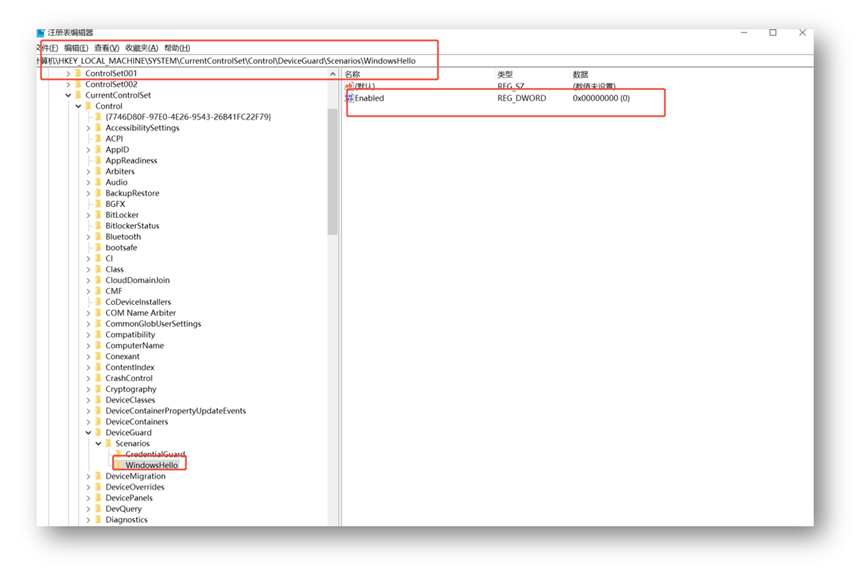Click the 0x00000000 (0) data value
Image resolution: width=865 pixels, height=568 pixels.
[x=601, y=98]
